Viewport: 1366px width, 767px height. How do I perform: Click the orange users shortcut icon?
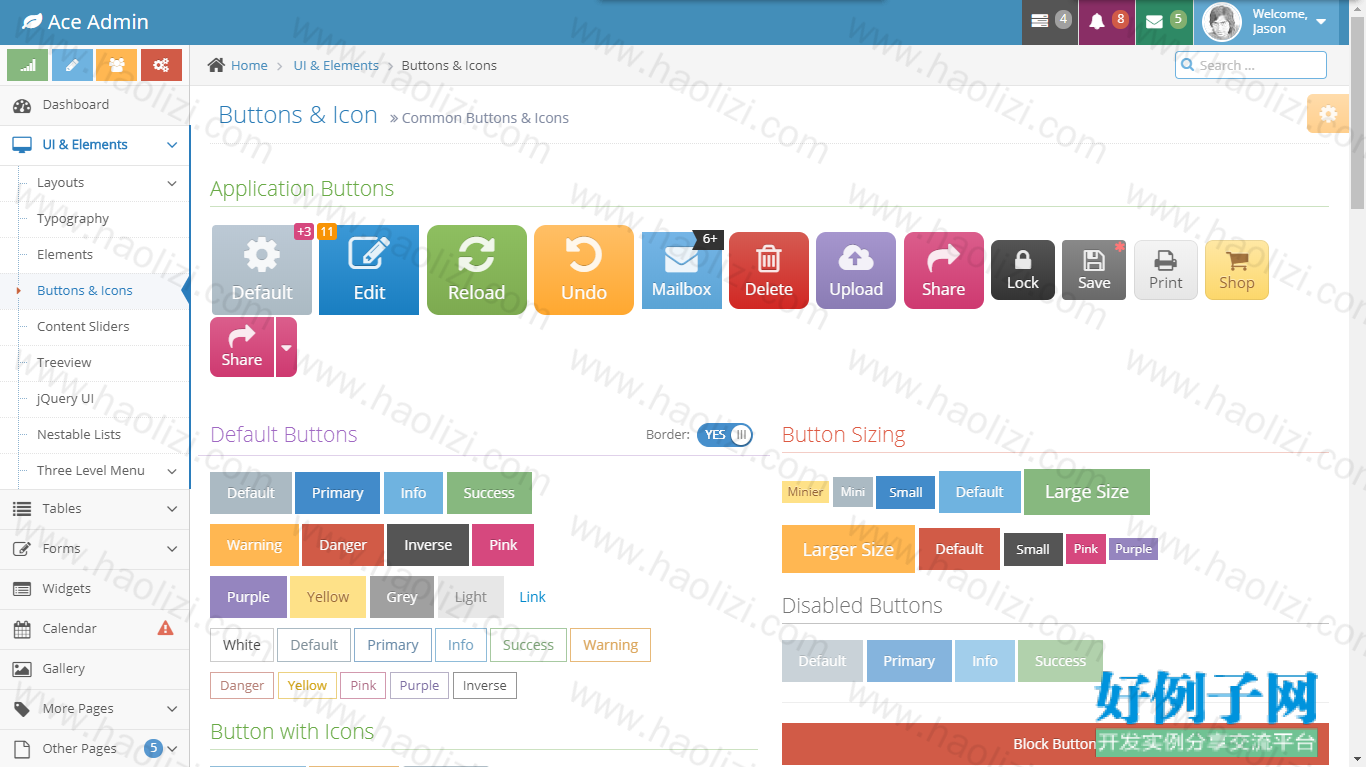(x=117, y=65)
